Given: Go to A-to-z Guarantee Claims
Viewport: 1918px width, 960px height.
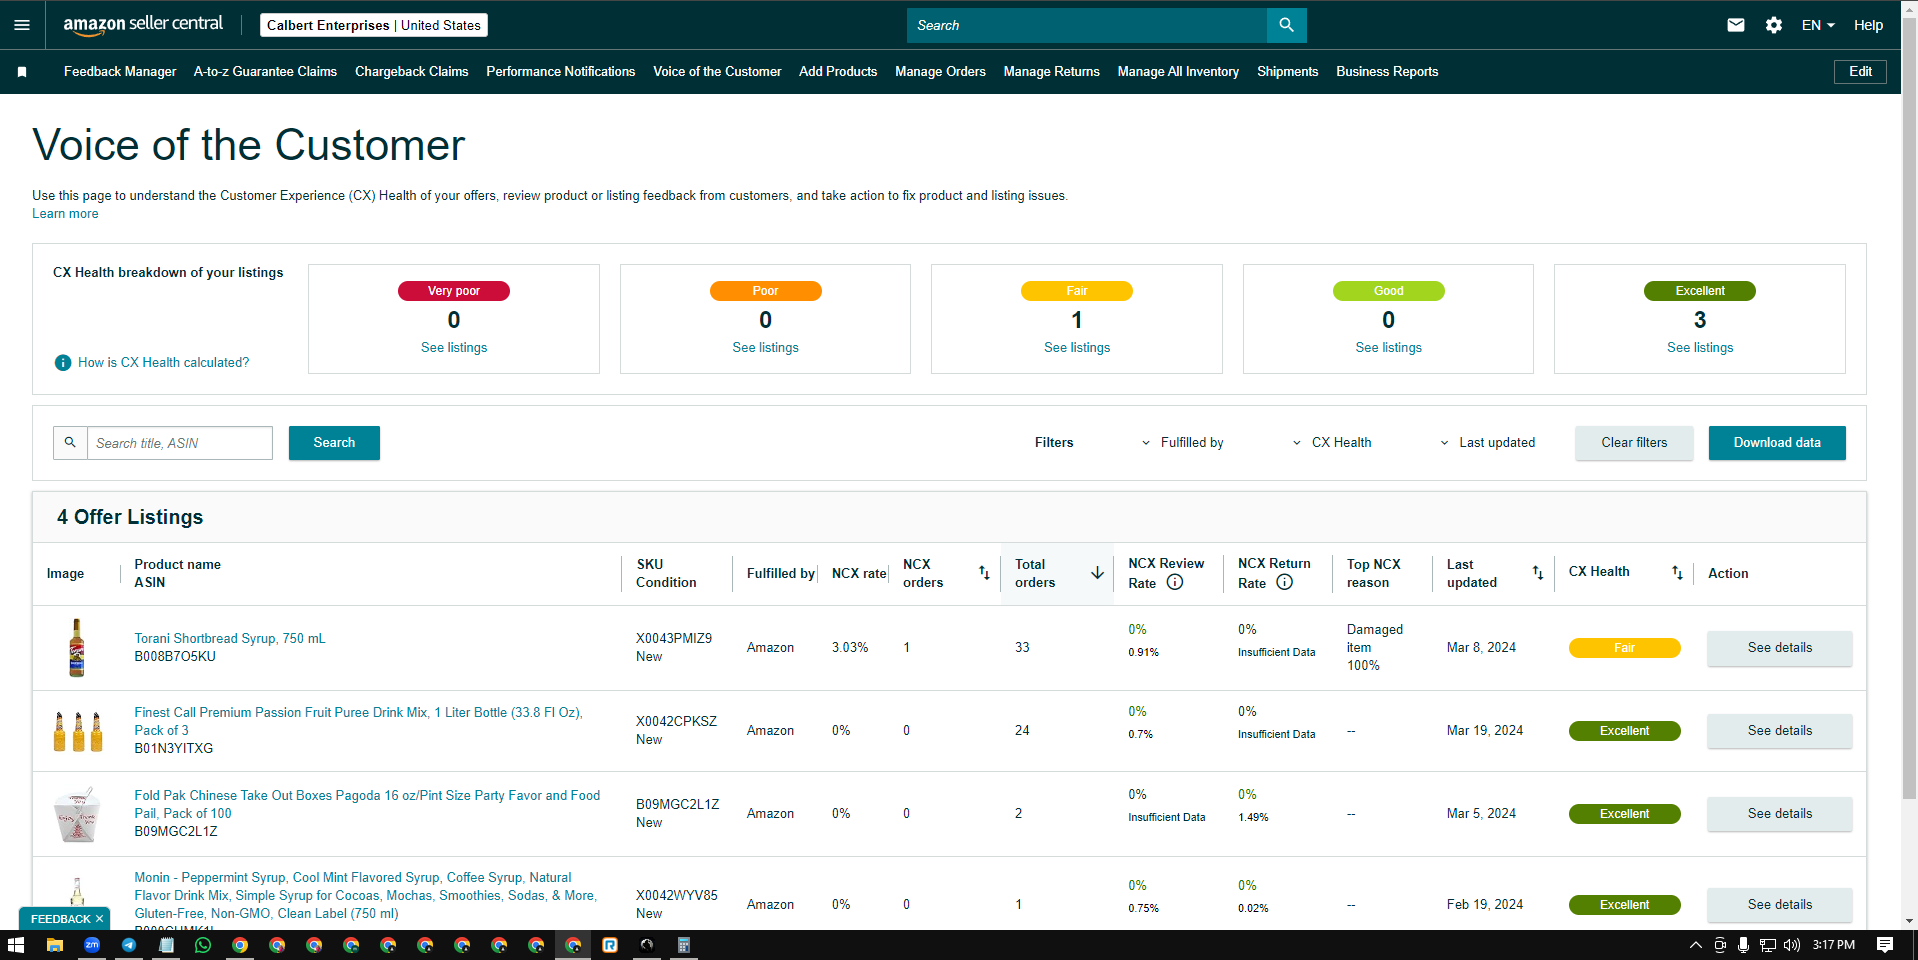Looking at the screenshot, I should 265,72.
